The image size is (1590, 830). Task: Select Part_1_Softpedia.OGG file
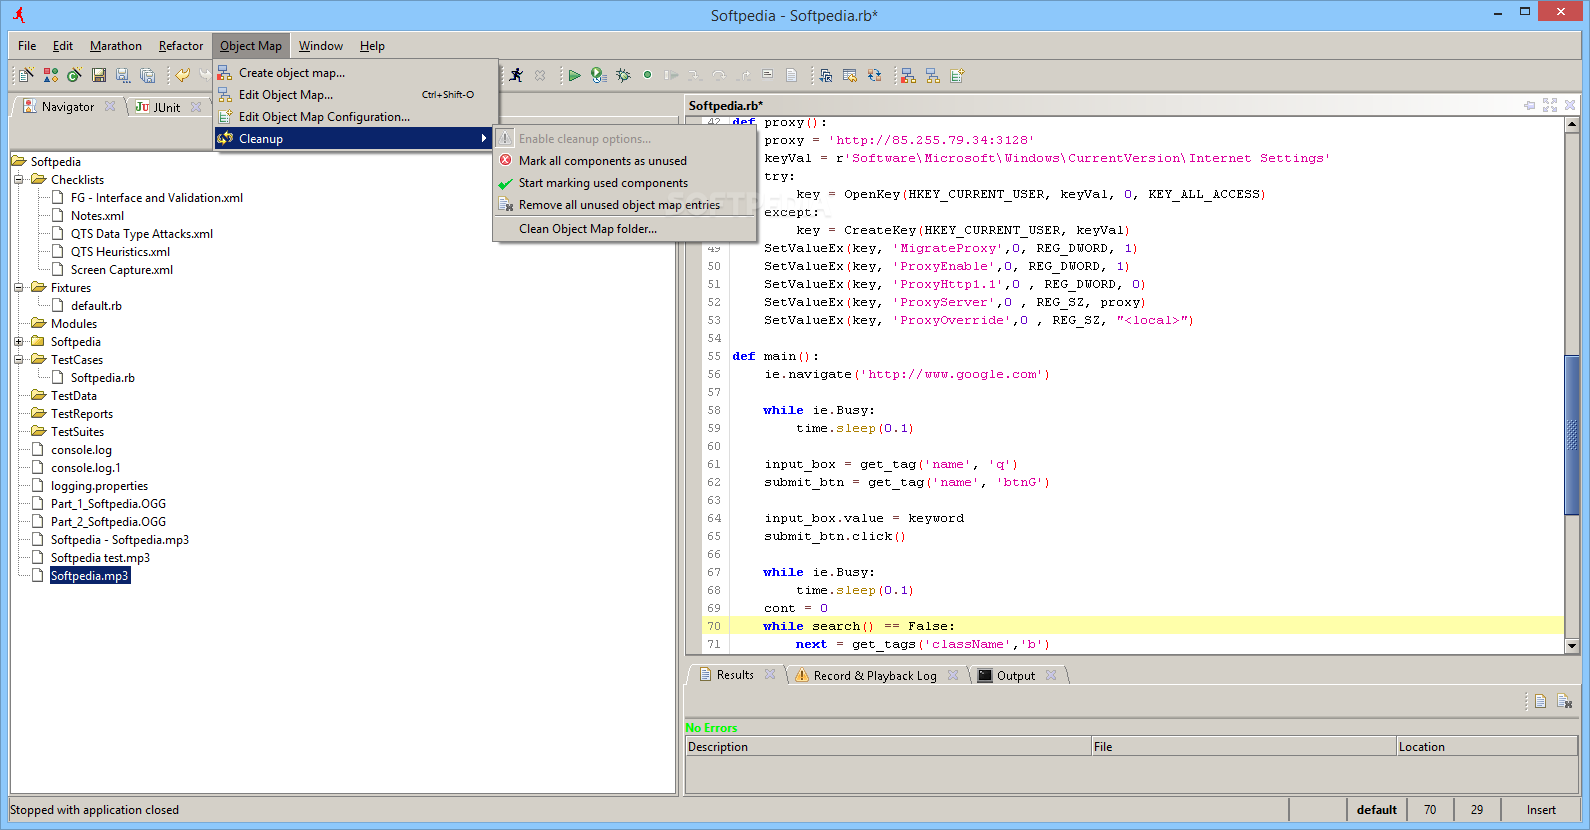tap(108, 504)
